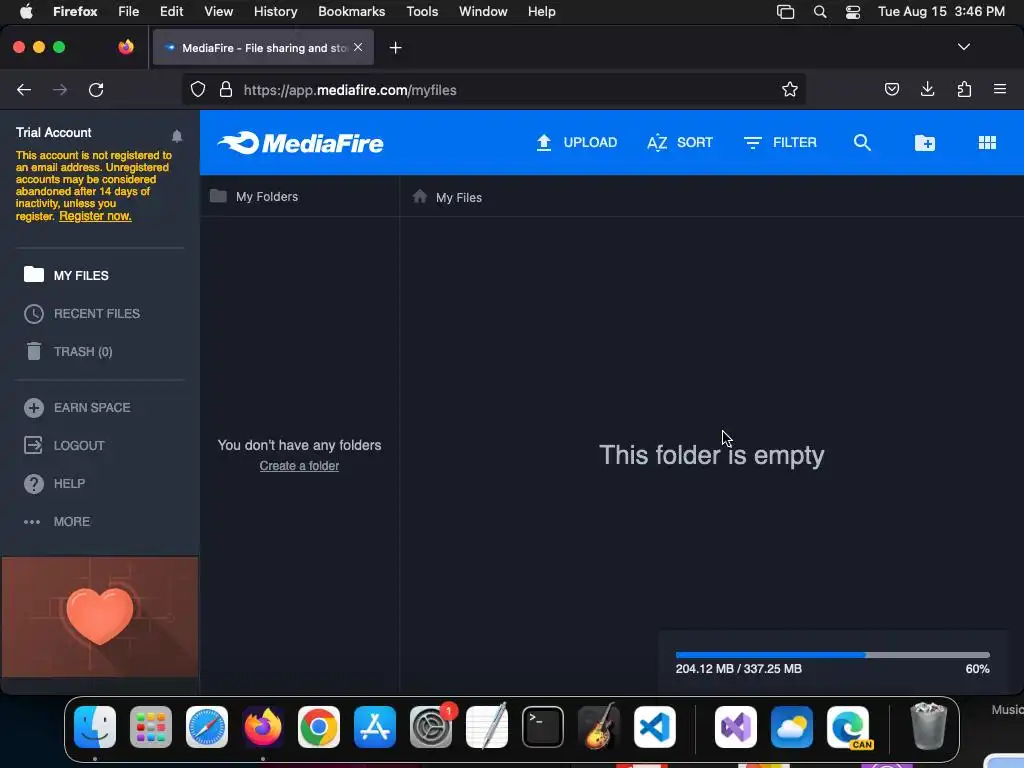Open App Store from the Dock

pyautogui.click(x=375, y=727)
